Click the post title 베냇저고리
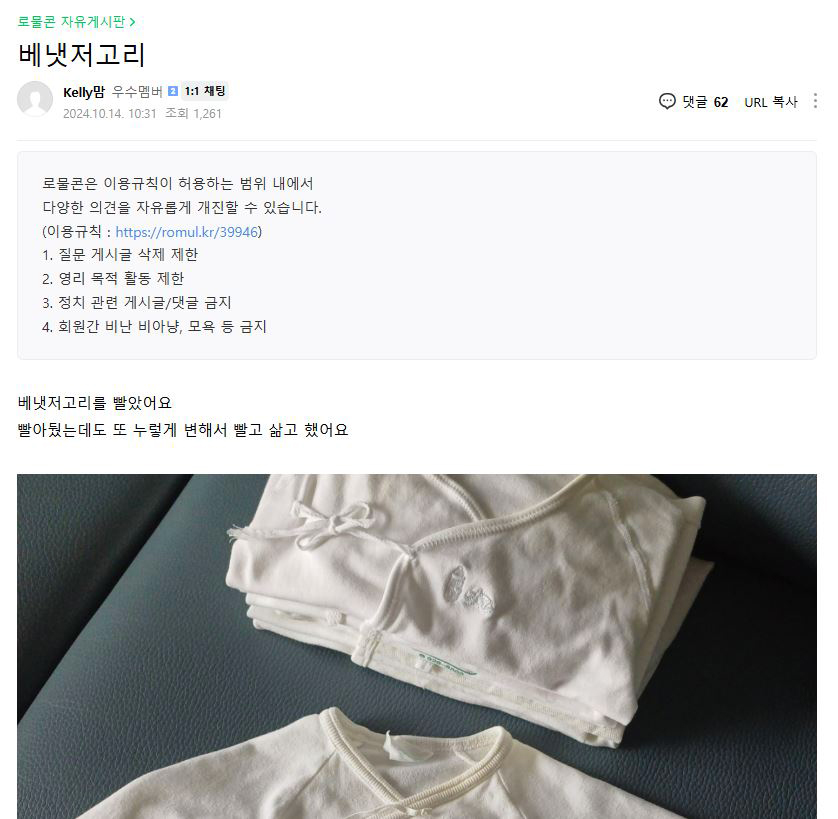Screen dimensions: 838x819 [x=81, y=55]
